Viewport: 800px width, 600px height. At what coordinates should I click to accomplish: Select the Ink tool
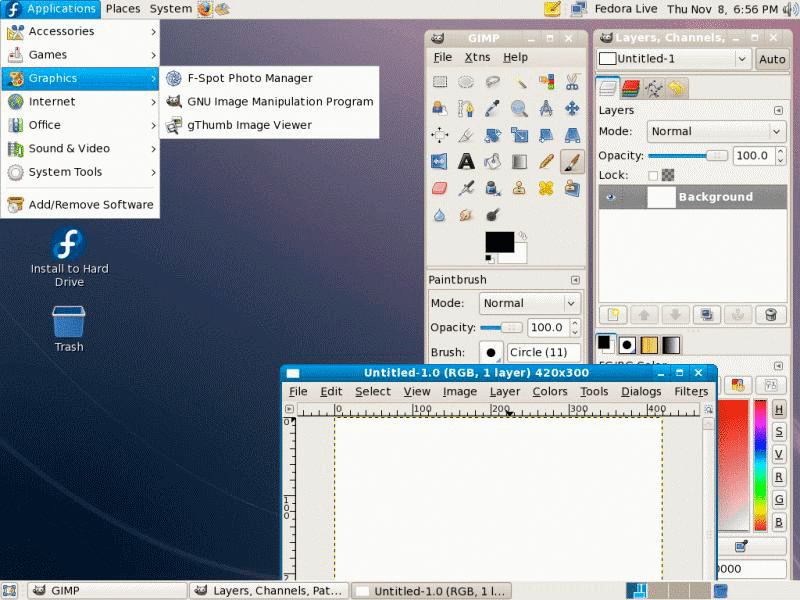click(x=492, y=188)
